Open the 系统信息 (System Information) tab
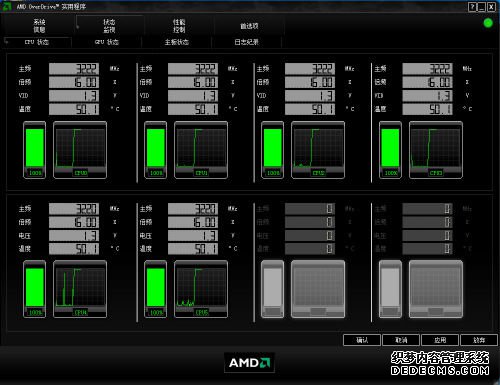 click(39, 26)
